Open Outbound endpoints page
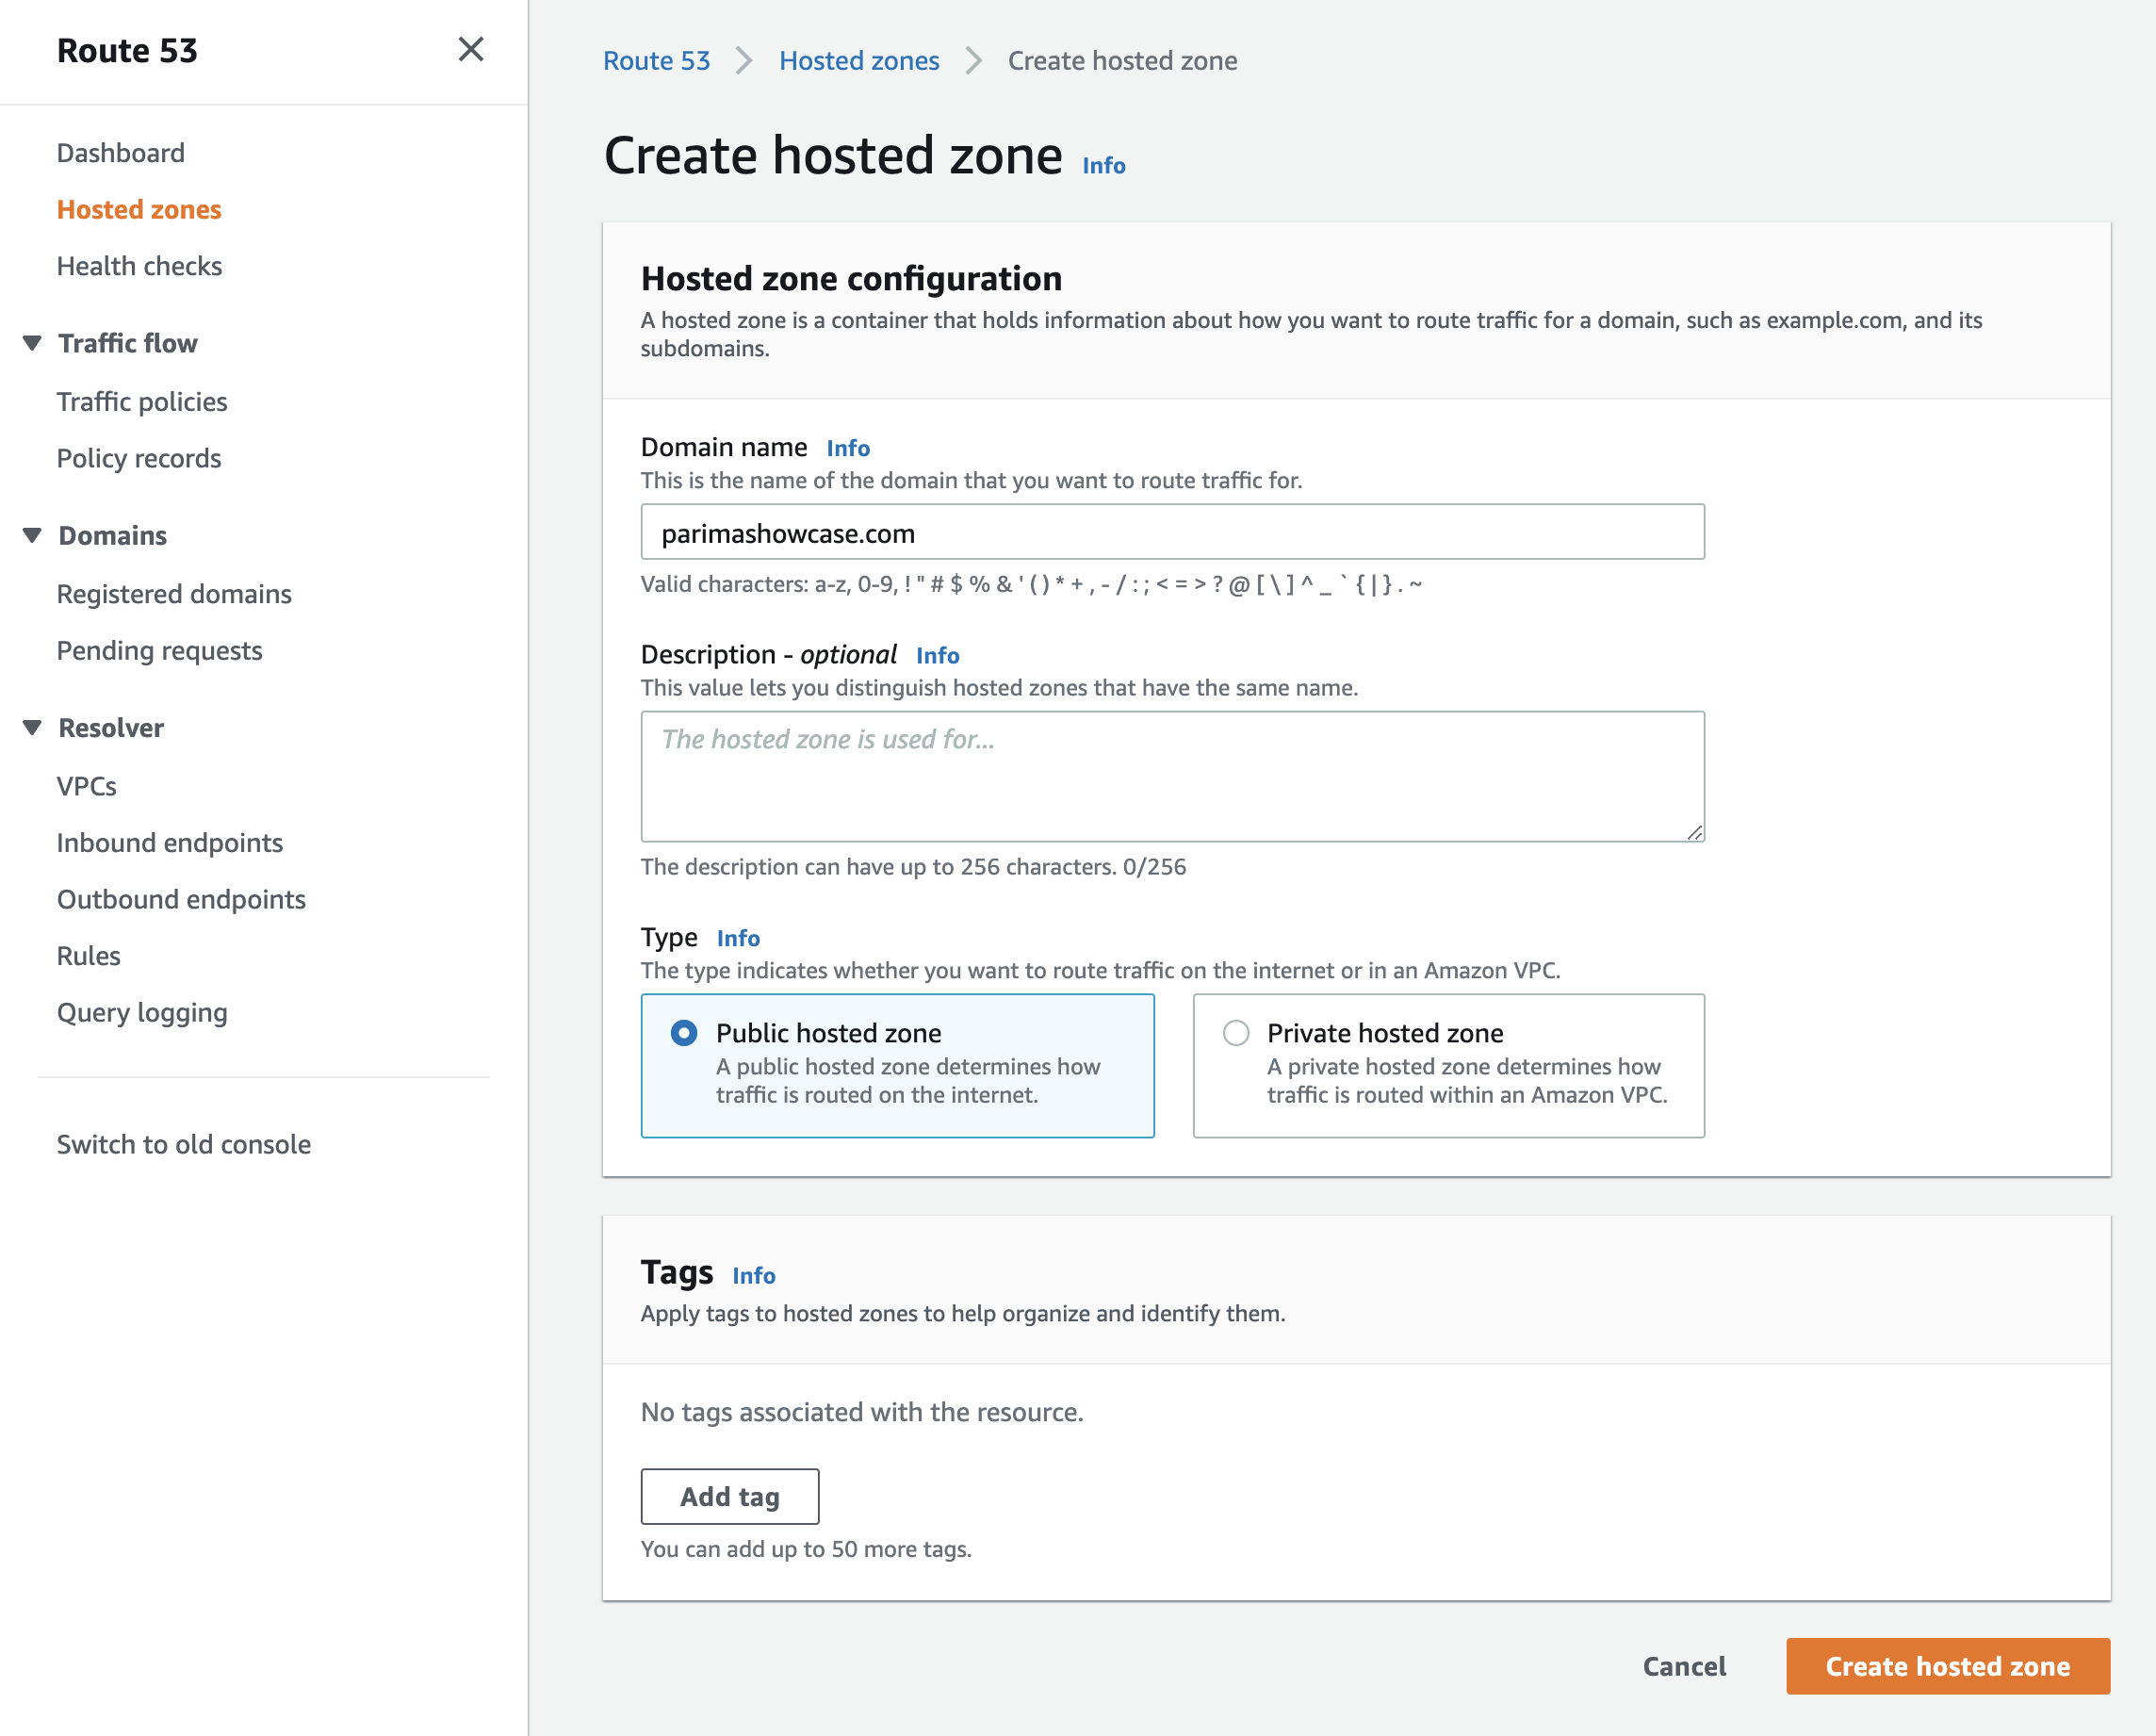The height and width of the screenshot is (1736, 2156). point(181,899)
